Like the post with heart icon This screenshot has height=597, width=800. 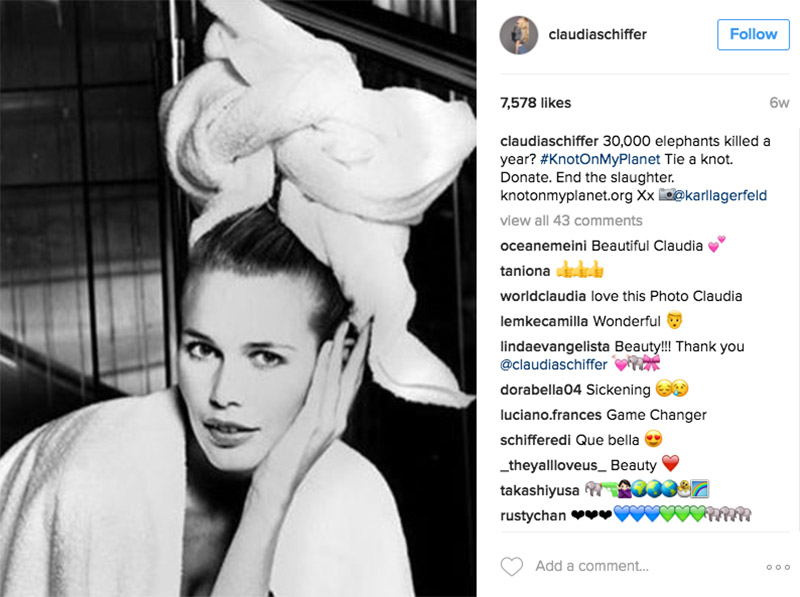point(512,566)
